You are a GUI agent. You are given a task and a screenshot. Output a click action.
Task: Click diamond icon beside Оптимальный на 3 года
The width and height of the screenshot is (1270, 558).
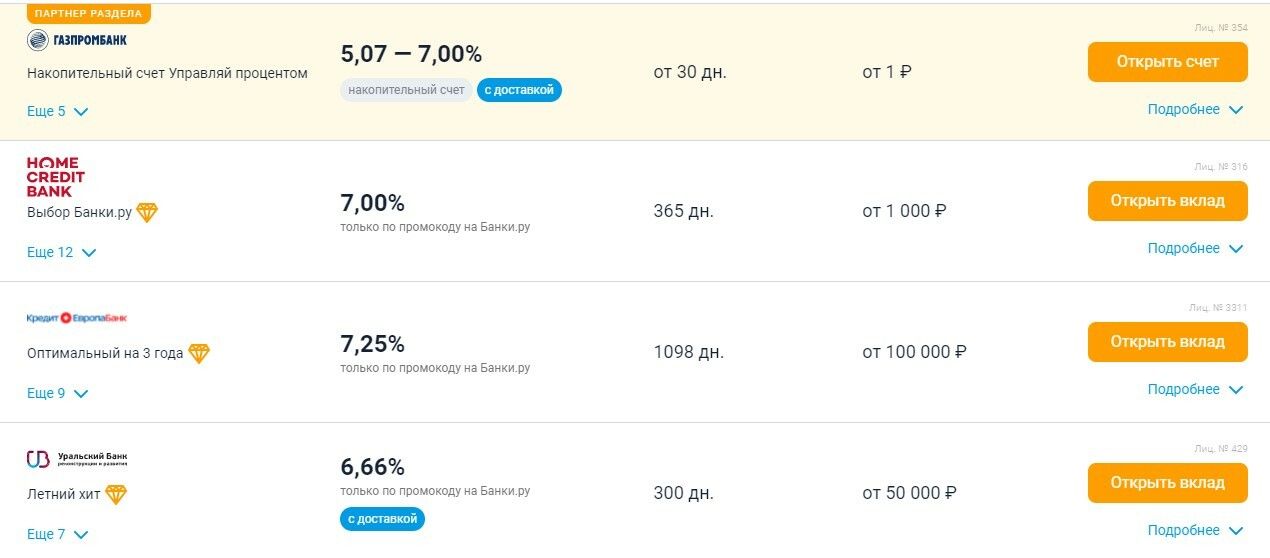[199, 353]
